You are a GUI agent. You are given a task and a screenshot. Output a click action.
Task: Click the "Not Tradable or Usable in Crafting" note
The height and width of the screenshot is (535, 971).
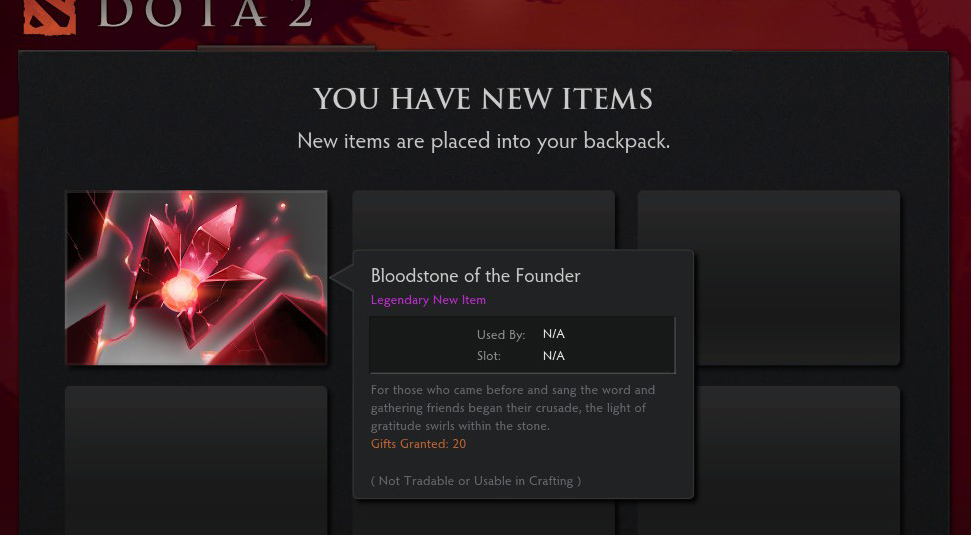(475, 481)
